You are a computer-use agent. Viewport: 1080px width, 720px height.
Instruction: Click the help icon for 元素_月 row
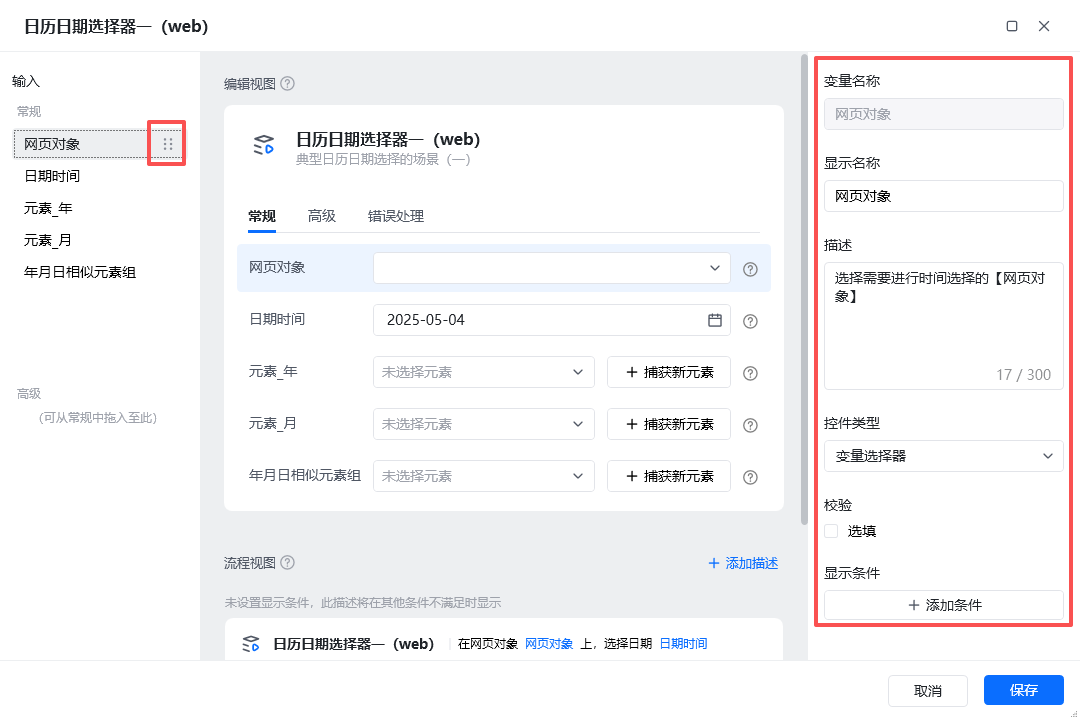[x=750, y=425]
